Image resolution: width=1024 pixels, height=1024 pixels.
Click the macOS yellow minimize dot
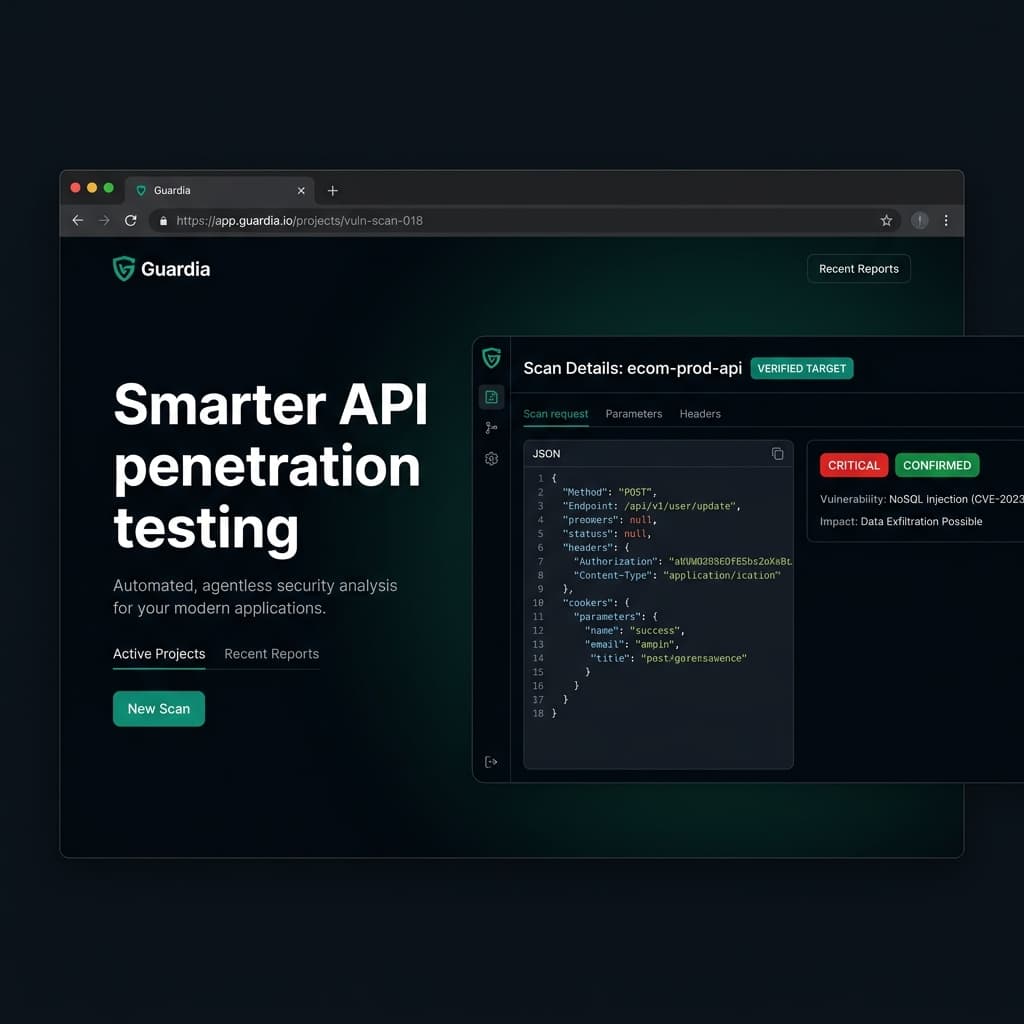(x=92, y=188)
